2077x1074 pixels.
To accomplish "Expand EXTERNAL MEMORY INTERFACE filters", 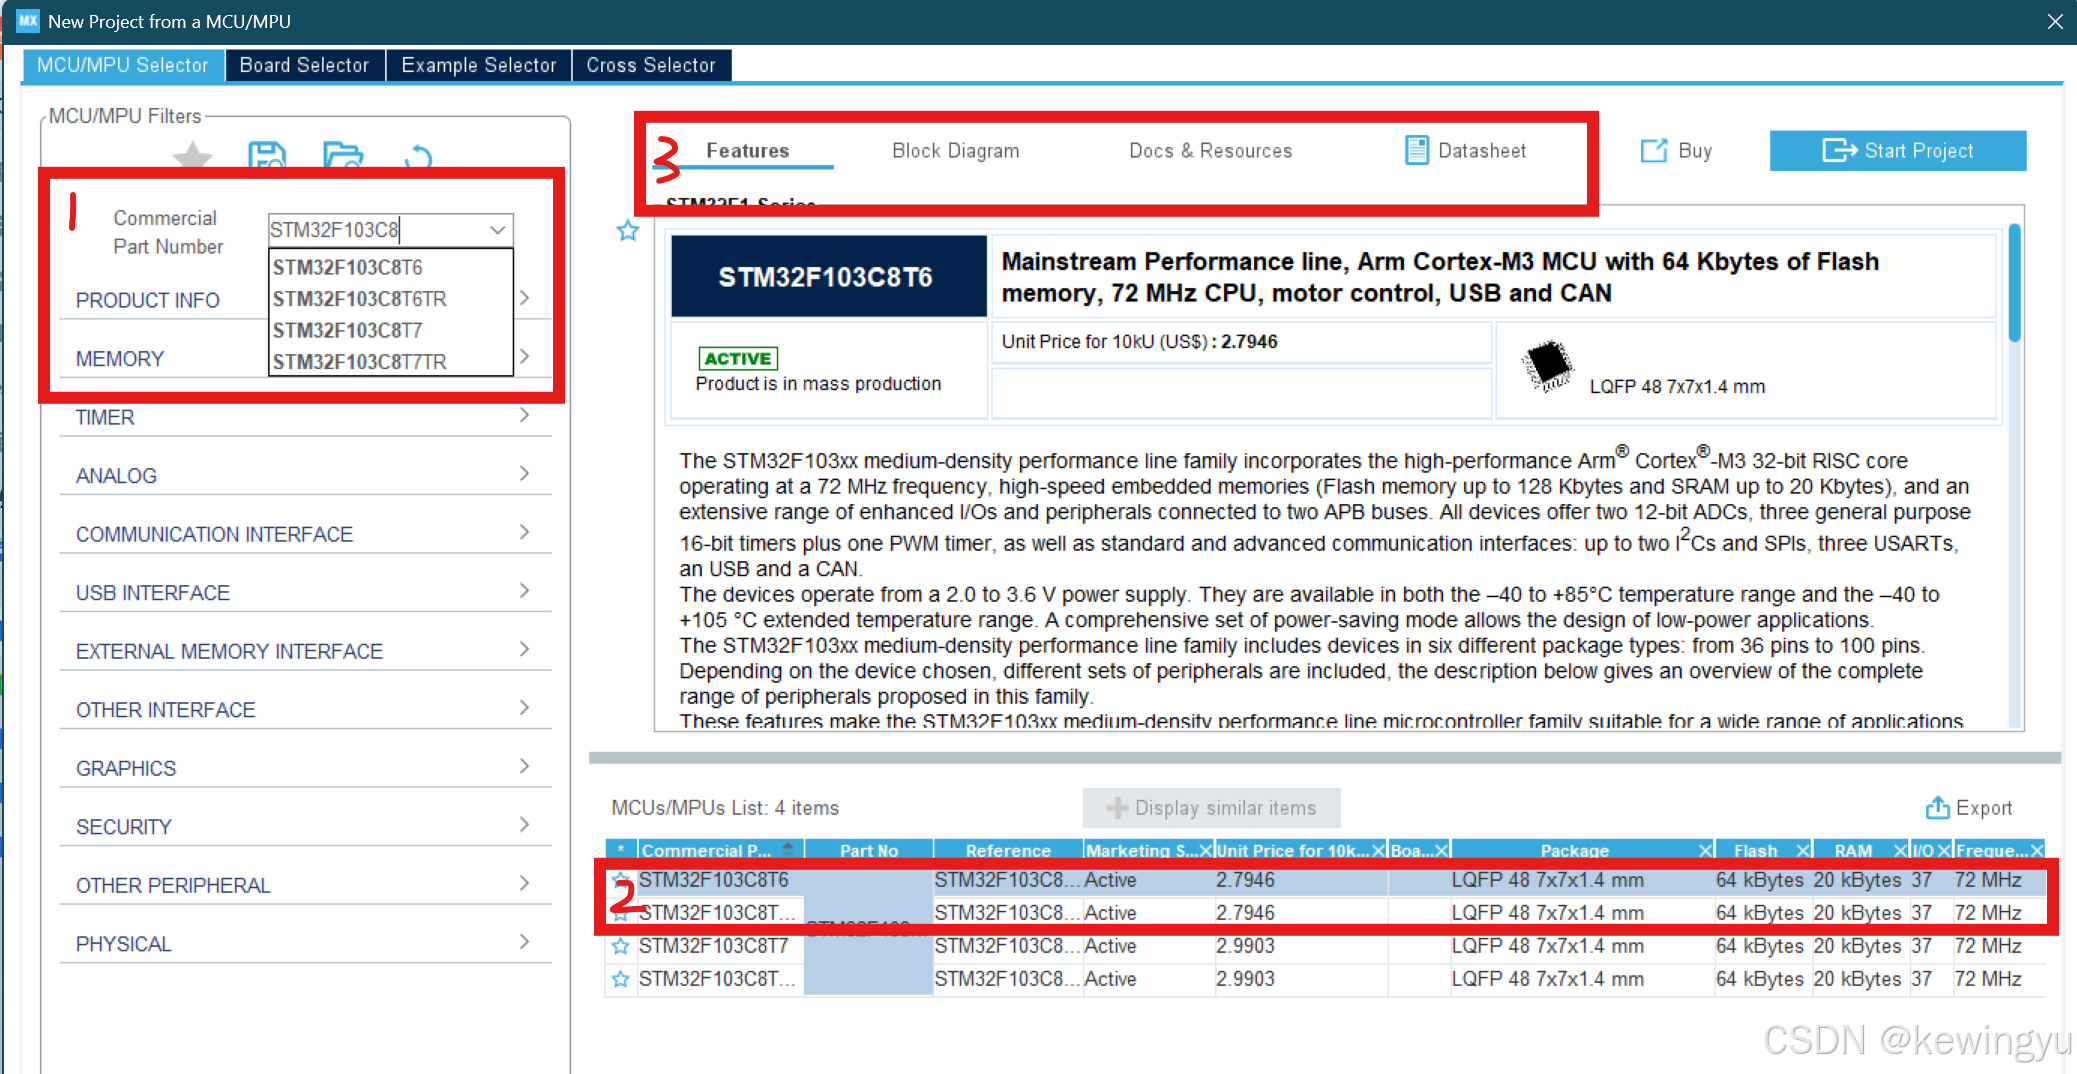I will pos(305,651).
